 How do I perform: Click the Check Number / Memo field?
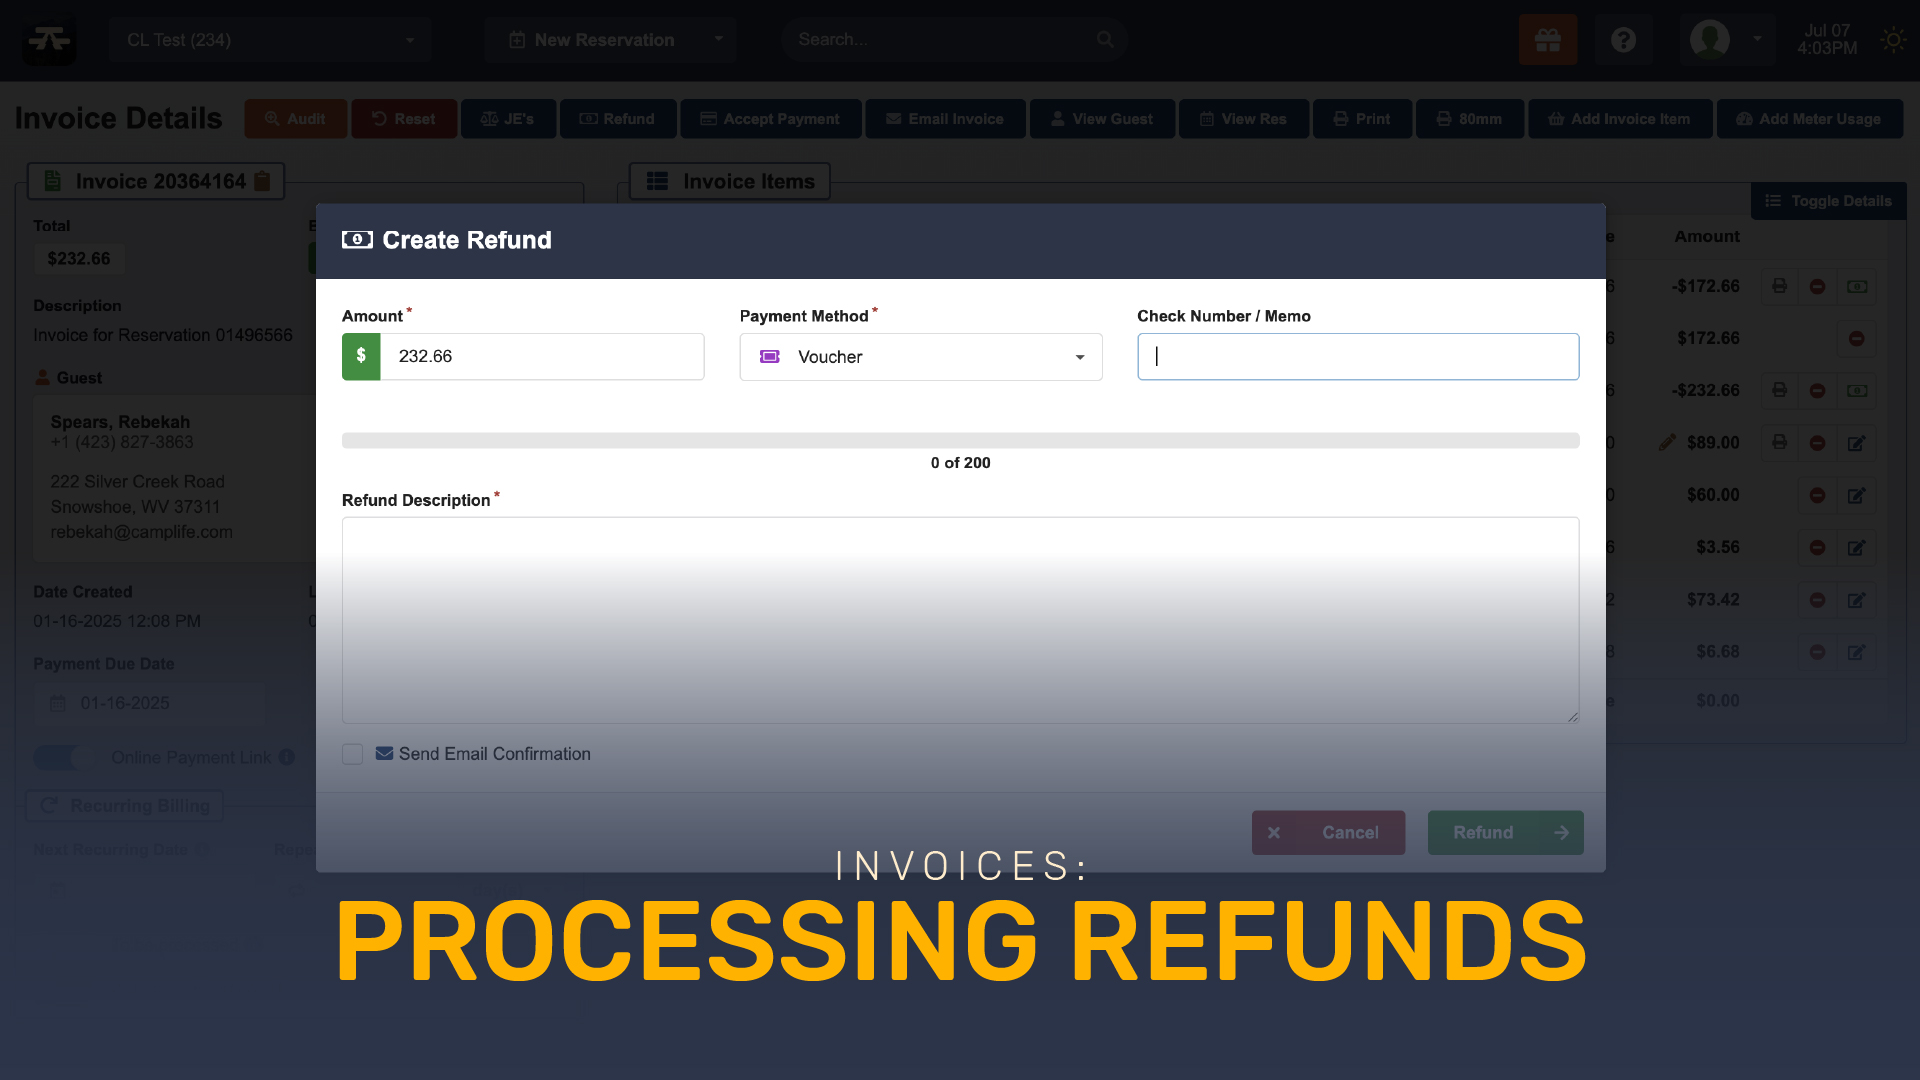1358,356
